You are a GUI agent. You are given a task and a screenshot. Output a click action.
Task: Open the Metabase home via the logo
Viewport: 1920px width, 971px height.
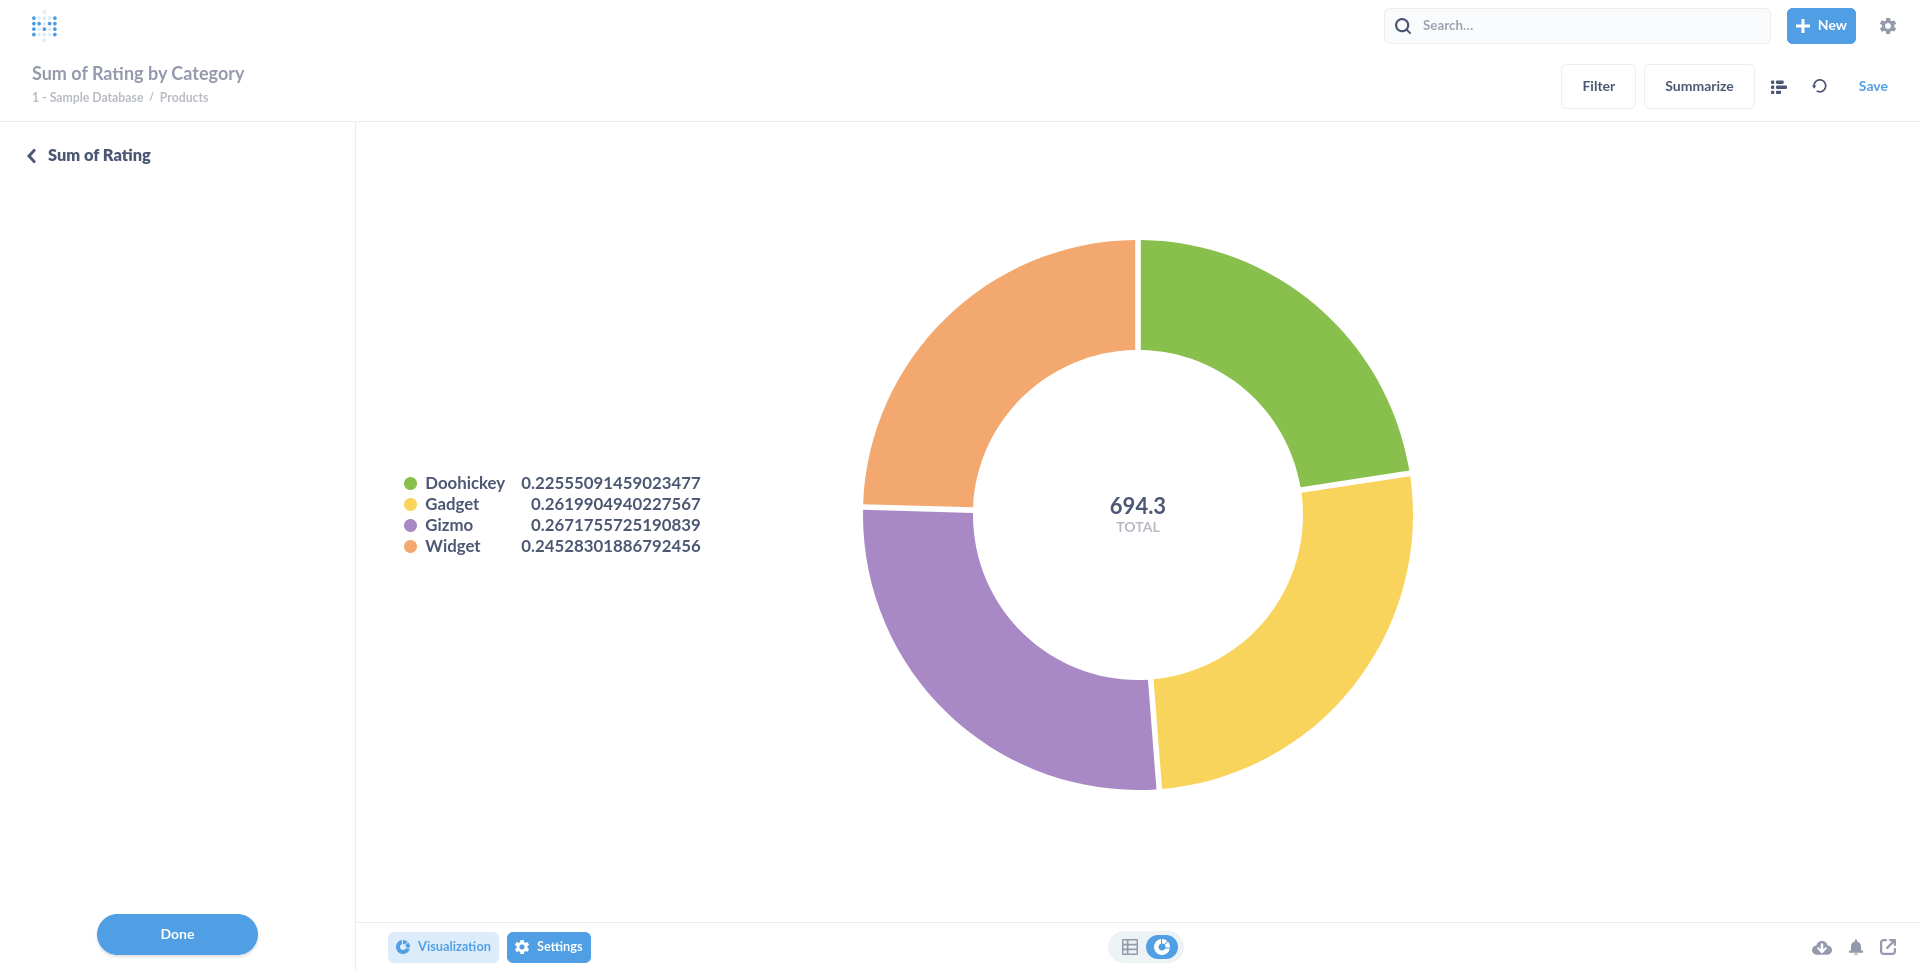pos(45,25)
